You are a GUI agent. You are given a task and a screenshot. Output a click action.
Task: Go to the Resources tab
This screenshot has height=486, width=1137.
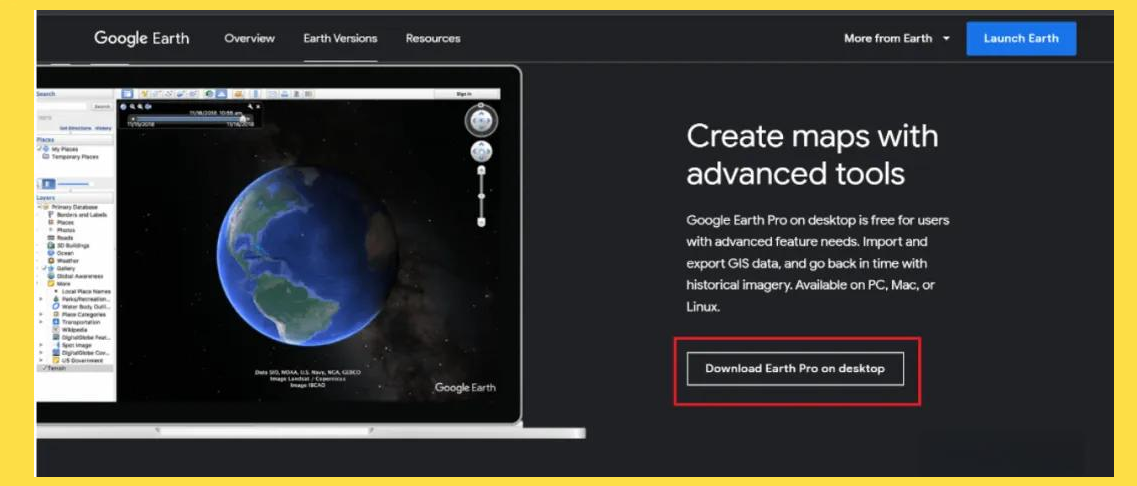433,38
